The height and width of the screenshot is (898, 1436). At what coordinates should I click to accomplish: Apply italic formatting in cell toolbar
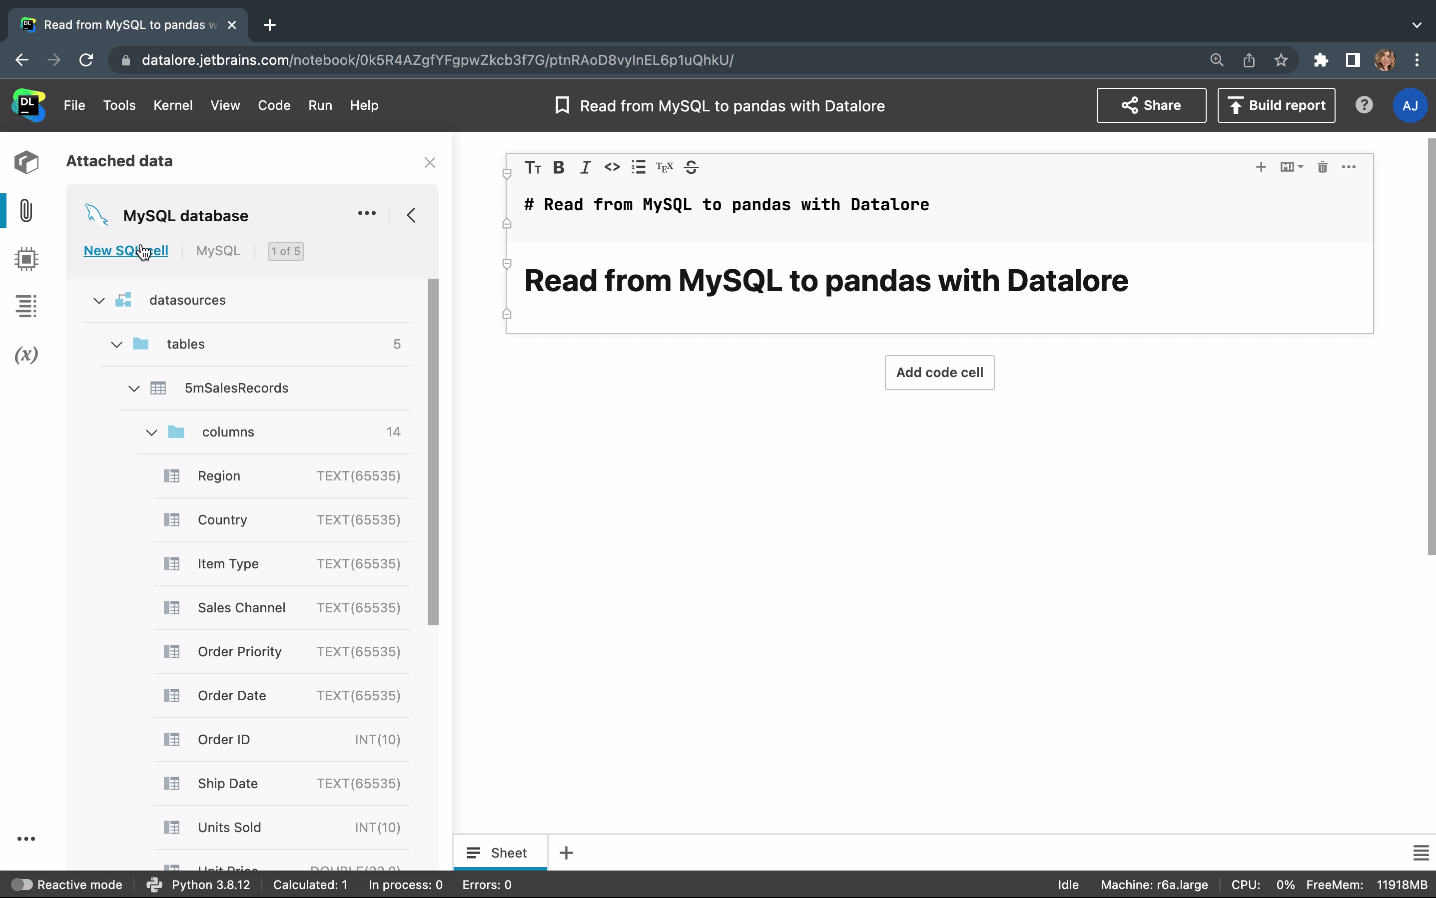tap(585, 167)
